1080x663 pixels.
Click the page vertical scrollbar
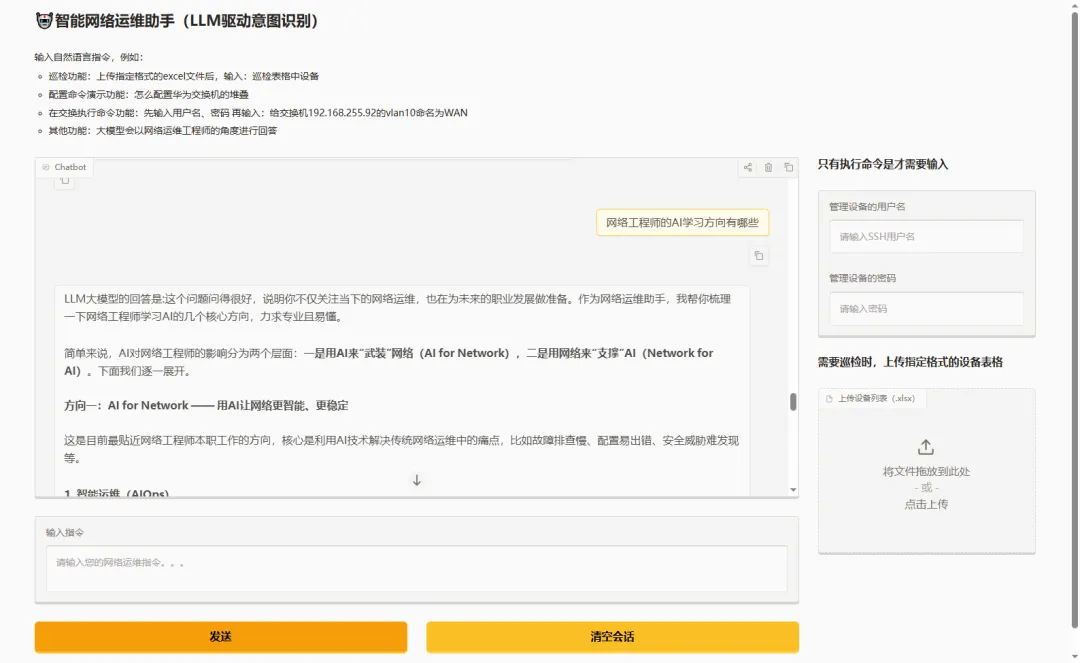[1074, 320]
